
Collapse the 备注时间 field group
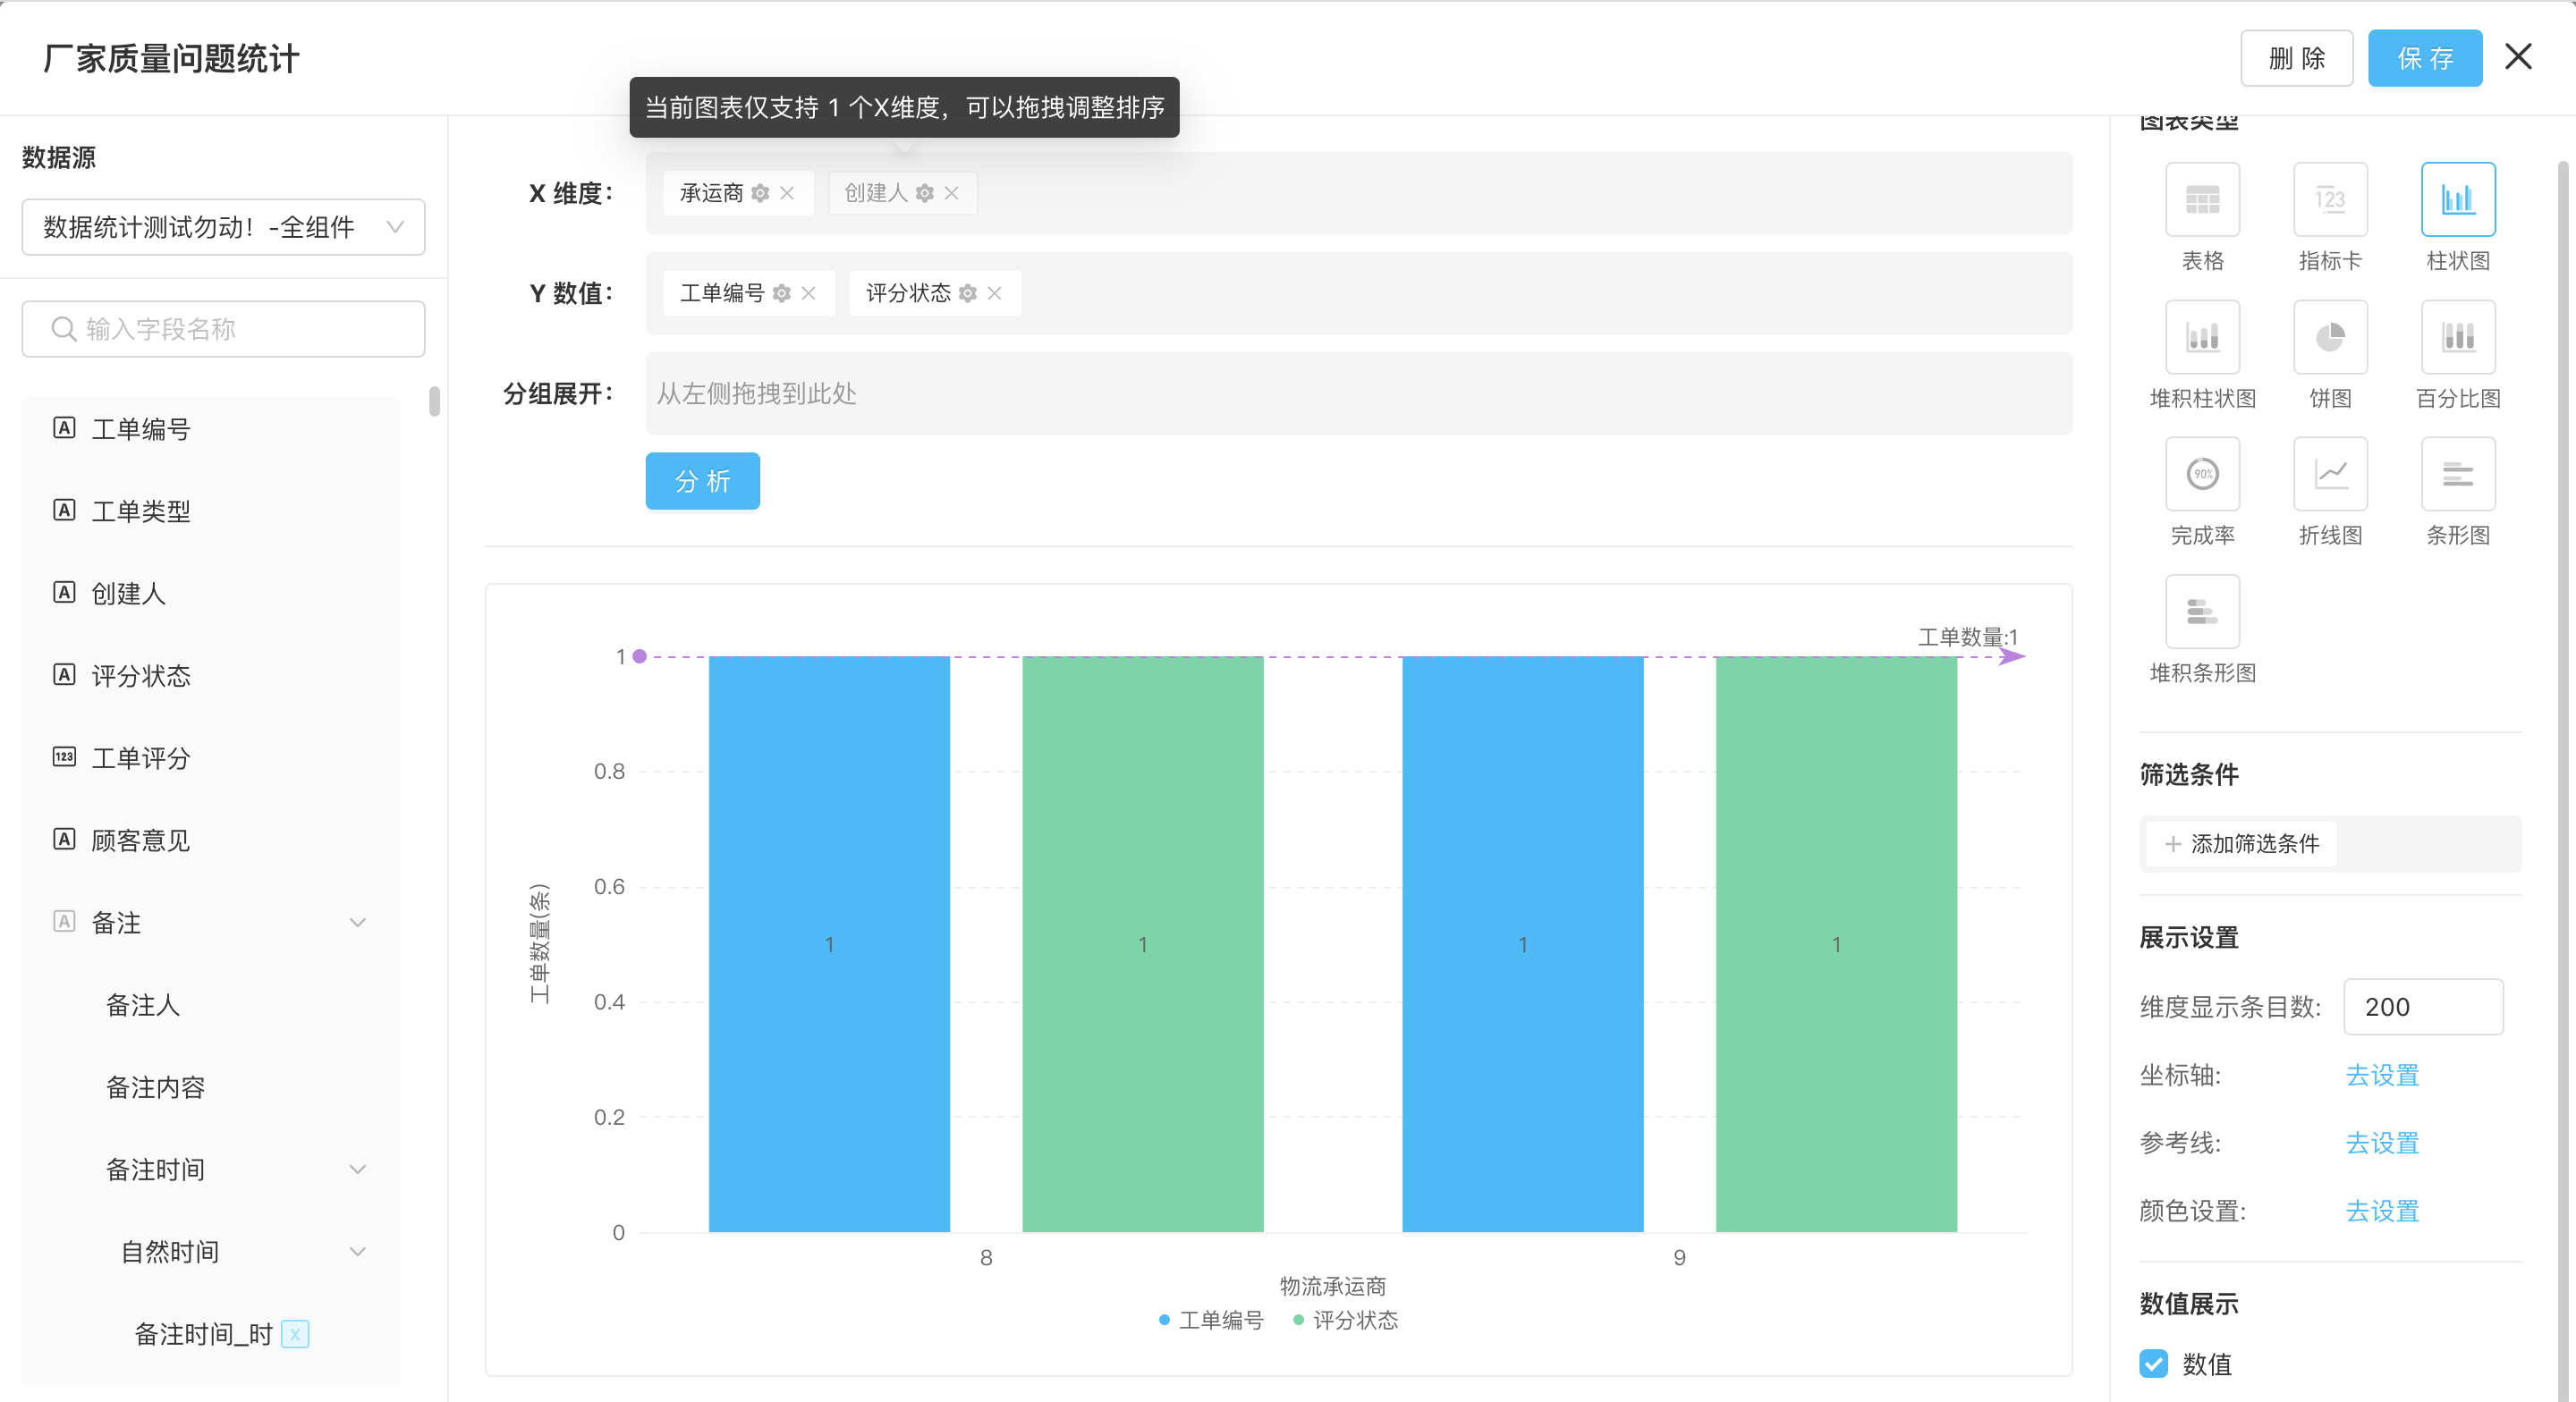(358, 1169)
